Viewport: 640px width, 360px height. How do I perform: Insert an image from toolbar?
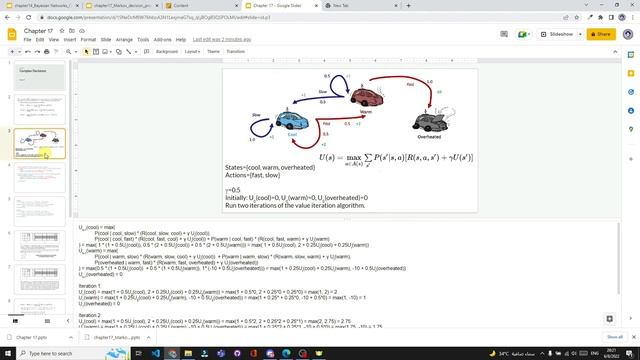click(105, 52)
